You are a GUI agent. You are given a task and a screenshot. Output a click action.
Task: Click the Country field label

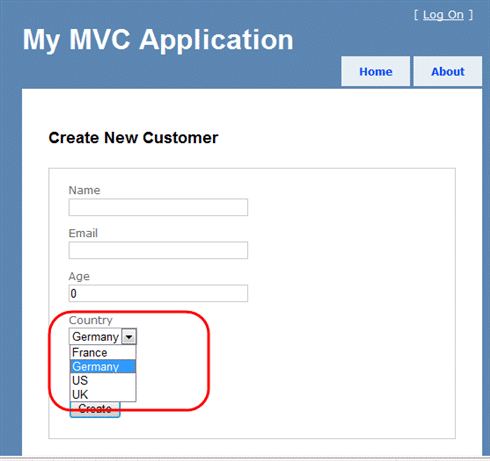[91, 320]
